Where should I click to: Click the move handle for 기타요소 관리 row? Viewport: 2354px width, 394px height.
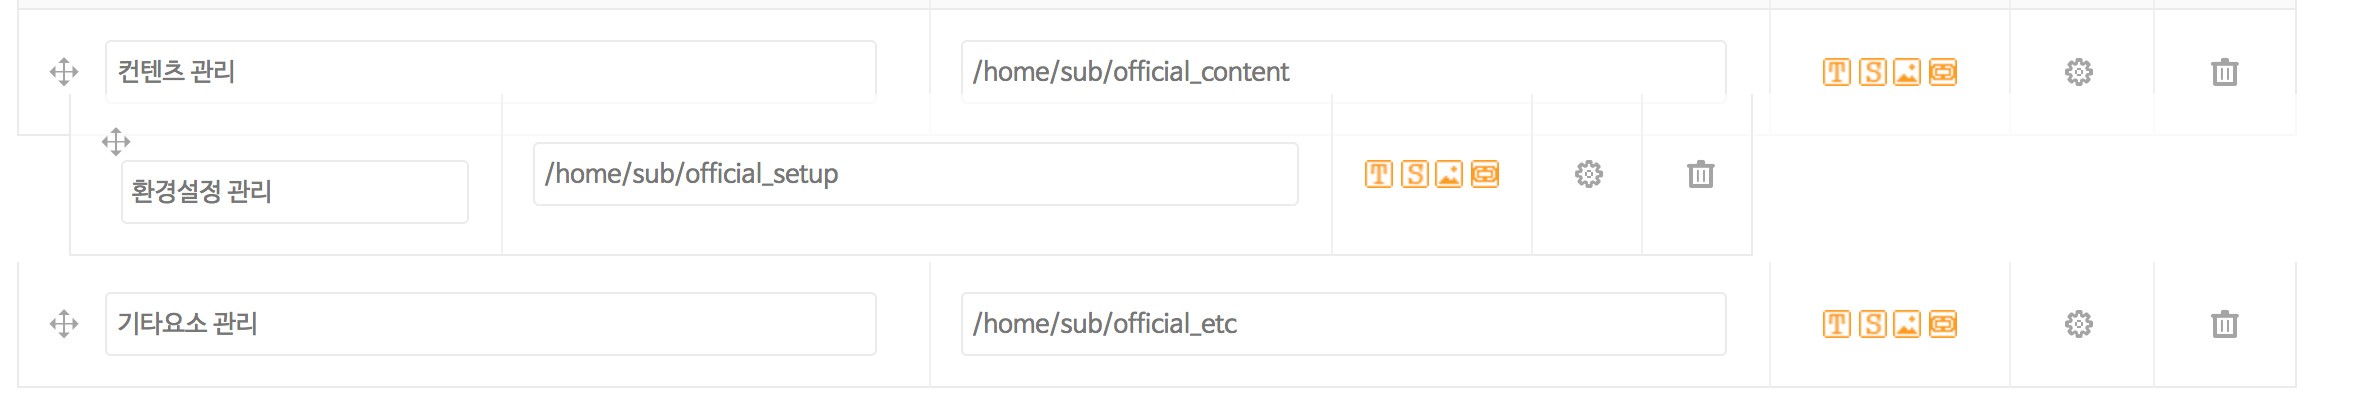tap(64, 324)
